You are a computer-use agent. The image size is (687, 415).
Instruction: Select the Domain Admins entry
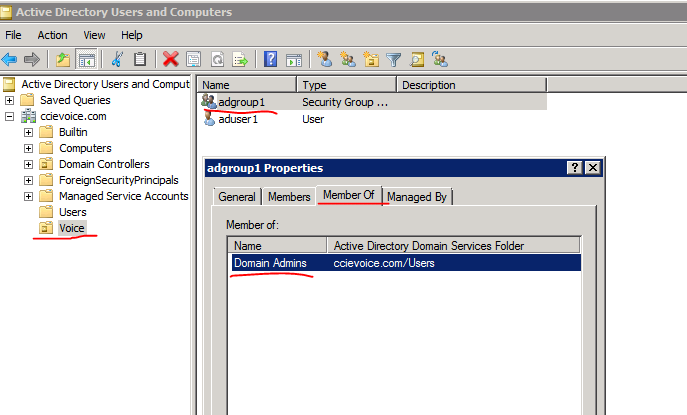click(270, 263)
